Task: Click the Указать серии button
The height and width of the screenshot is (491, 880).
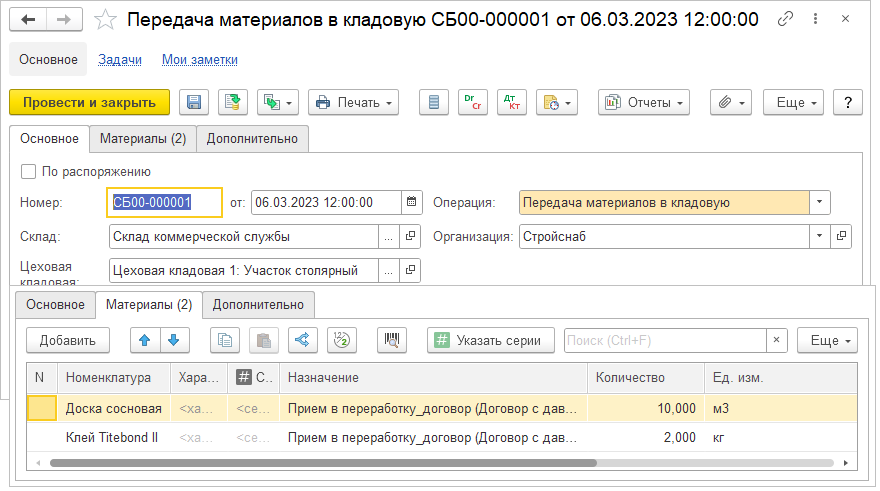Action: [491, 340]
